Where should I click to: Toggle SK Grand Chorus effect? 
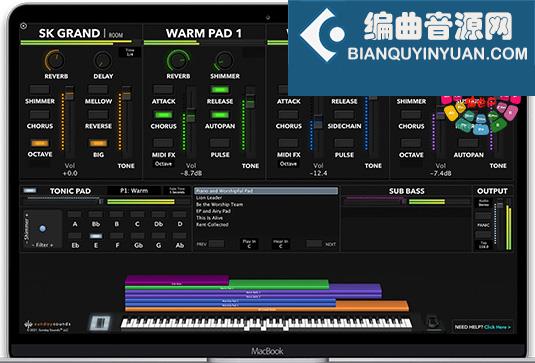click(x=40, y=115)
